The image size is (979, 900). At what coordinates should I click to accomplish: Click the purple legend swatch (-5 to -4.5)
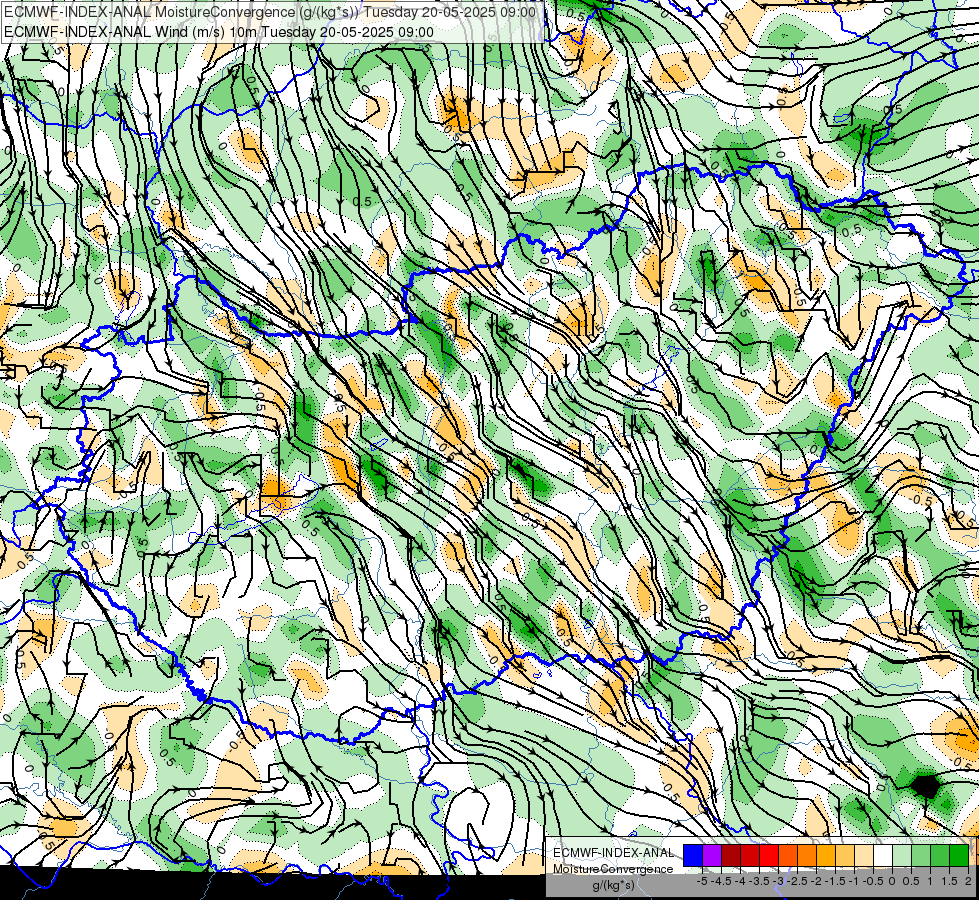point(712,856)
